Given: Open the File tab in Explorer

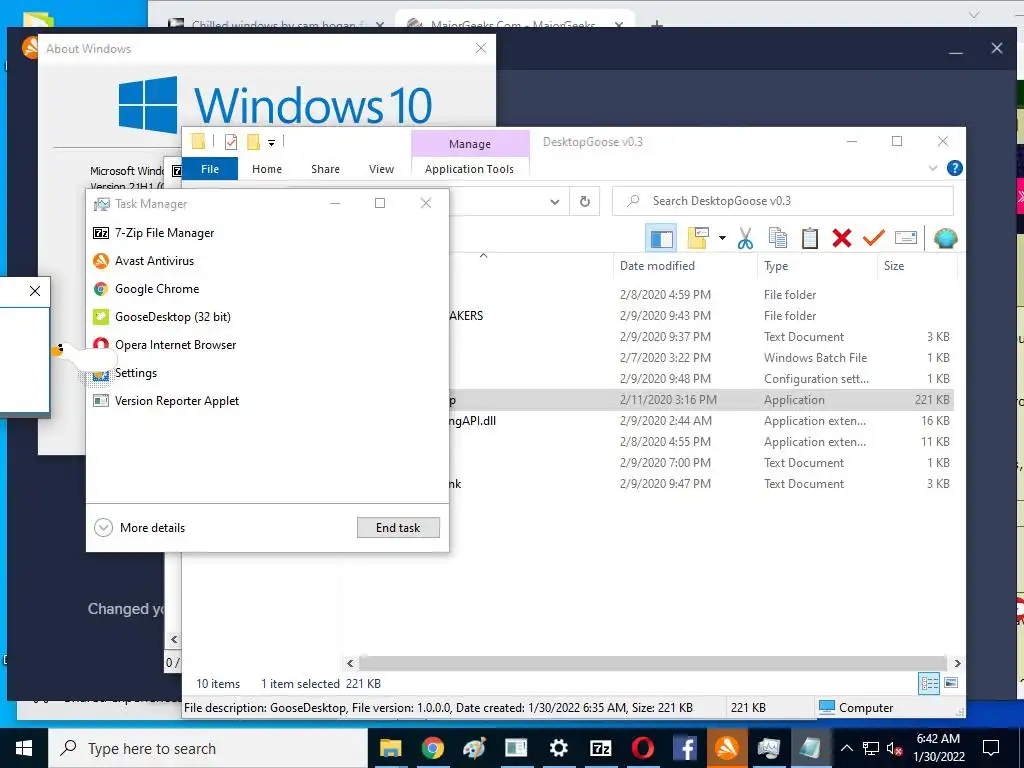Looking at the screenshot, I should click(210, 169).
